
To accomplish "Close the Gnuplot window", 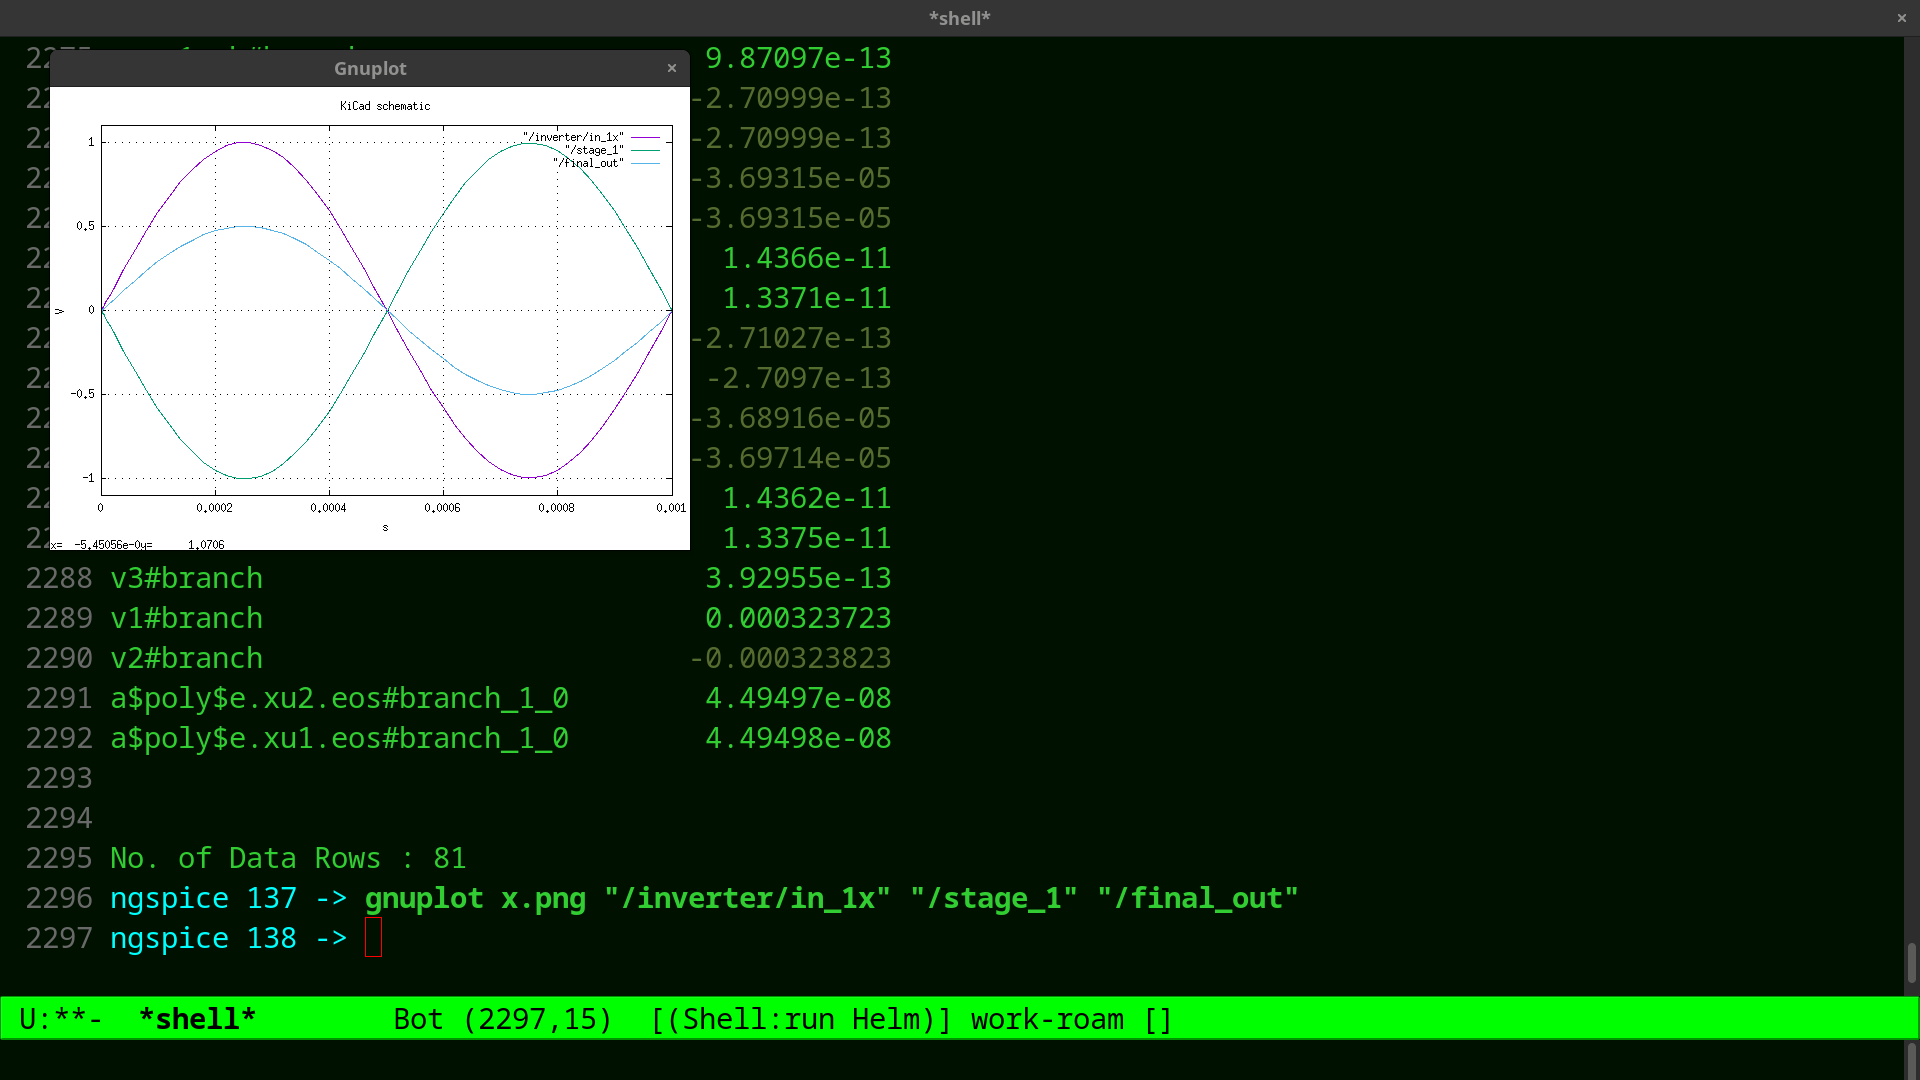I will 672,68.
